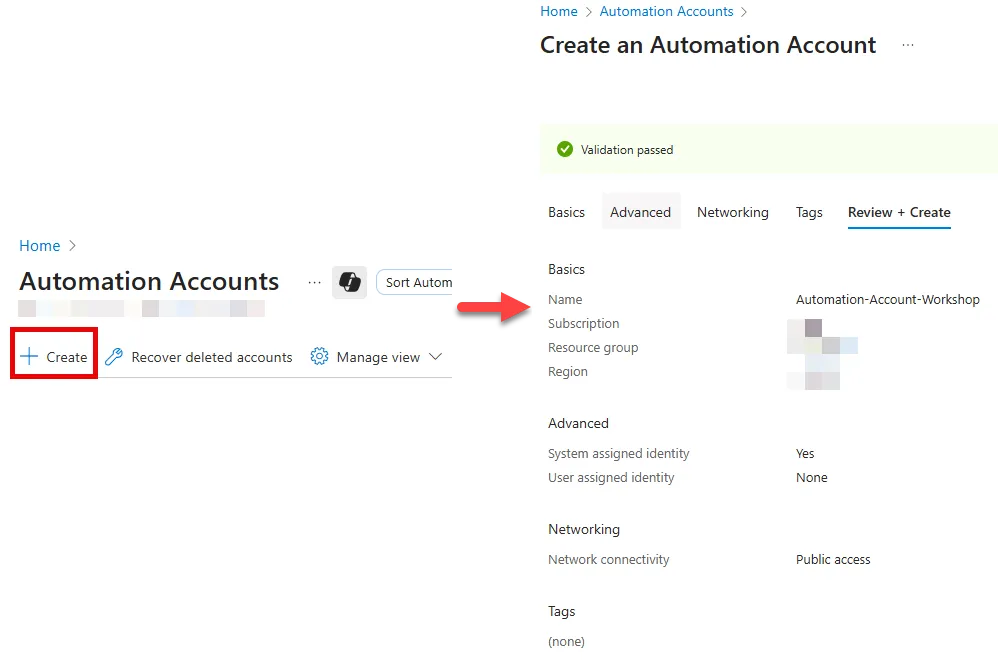998x670 pixels.
Task: Click the Recover deleted accounts wrench icon
Action: (x=113, y=356)
